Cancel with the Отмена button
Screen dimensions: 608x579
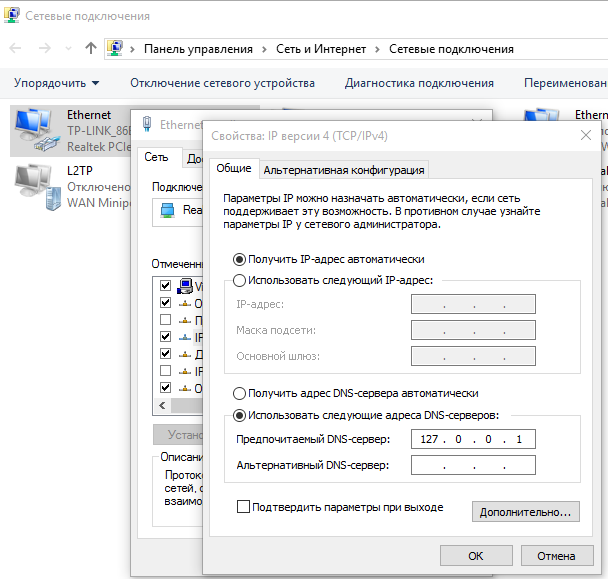(556, 556)
